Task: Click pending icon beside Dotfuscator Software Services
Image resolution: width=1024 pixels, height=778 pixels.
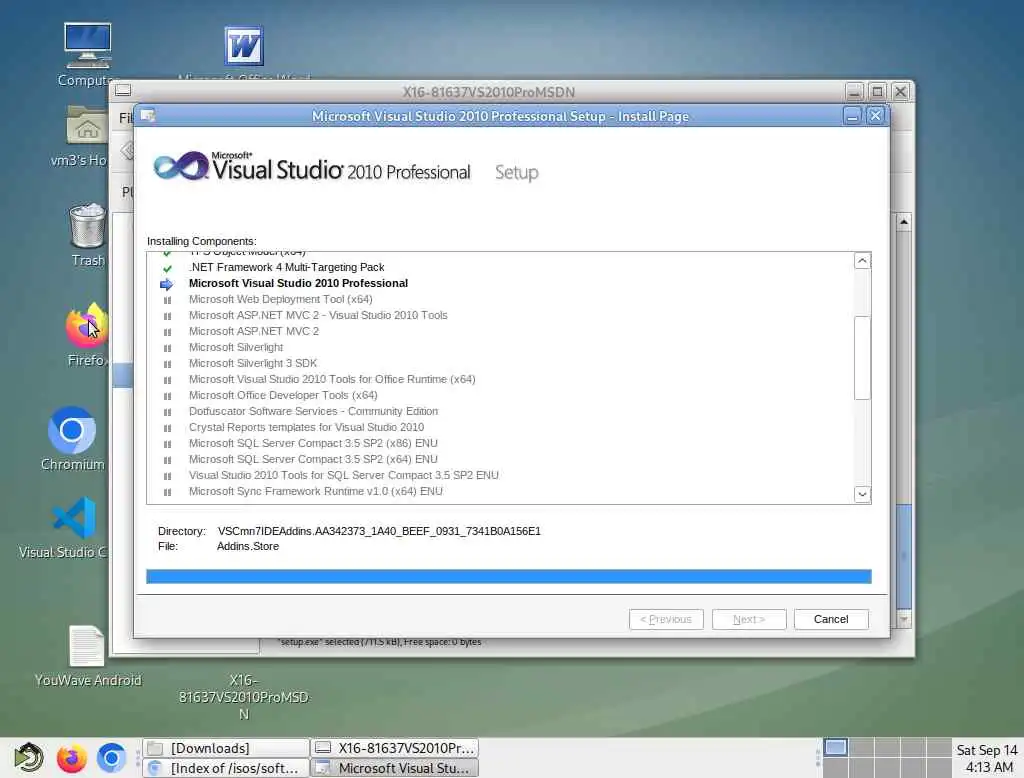Action: click(x=167, y=412)
